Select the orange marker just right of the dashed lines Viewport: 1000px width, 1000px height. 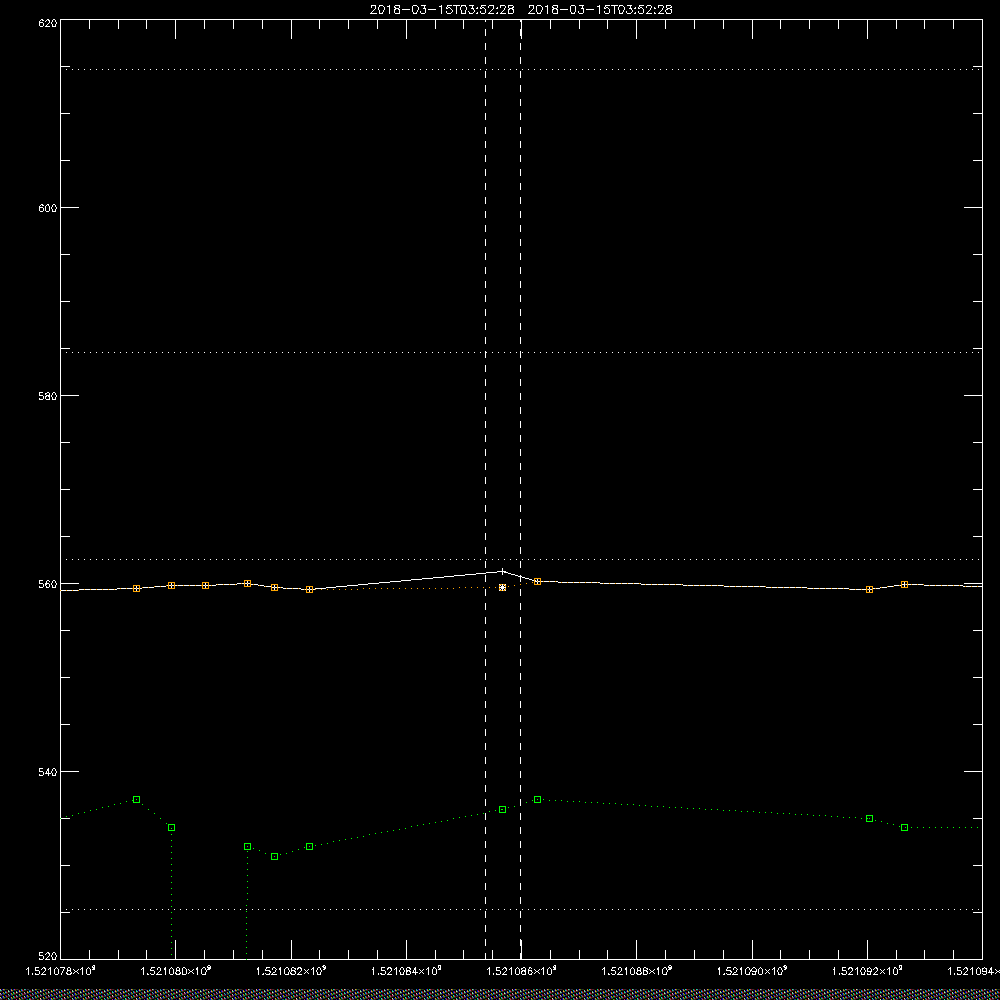tap(538, 582)
